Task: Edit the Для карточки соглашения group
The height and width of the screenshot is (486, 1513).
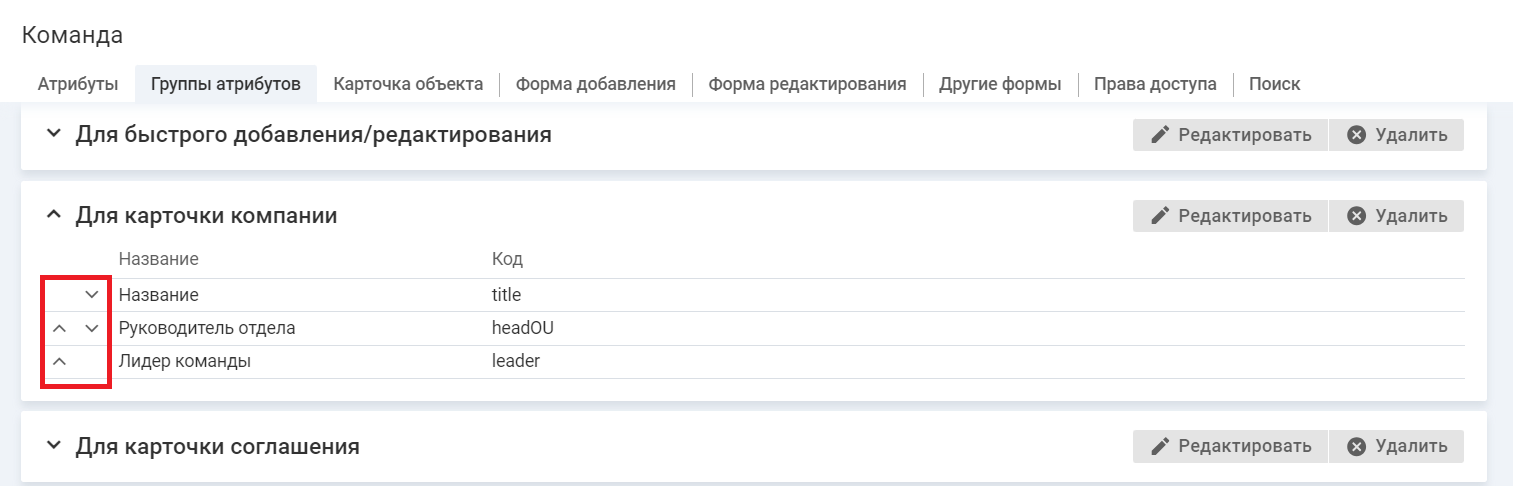Action: 1230,446
